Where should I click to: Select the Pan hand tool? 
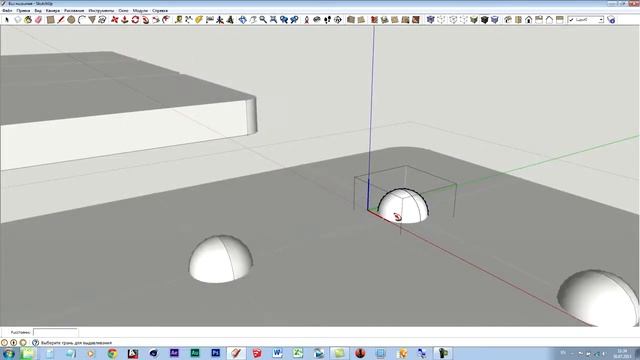tap(253, 20)
